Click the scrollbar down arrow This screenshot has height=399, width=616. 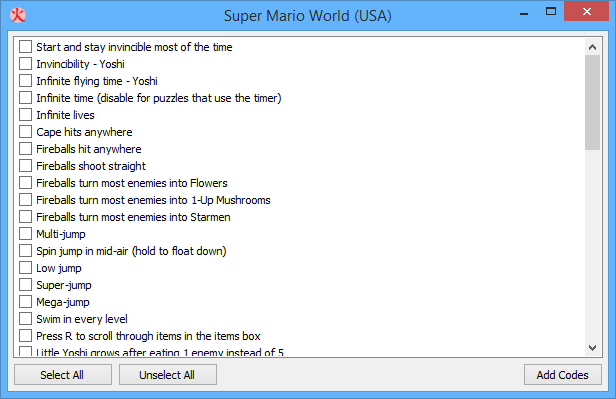(x=592, y=348)
